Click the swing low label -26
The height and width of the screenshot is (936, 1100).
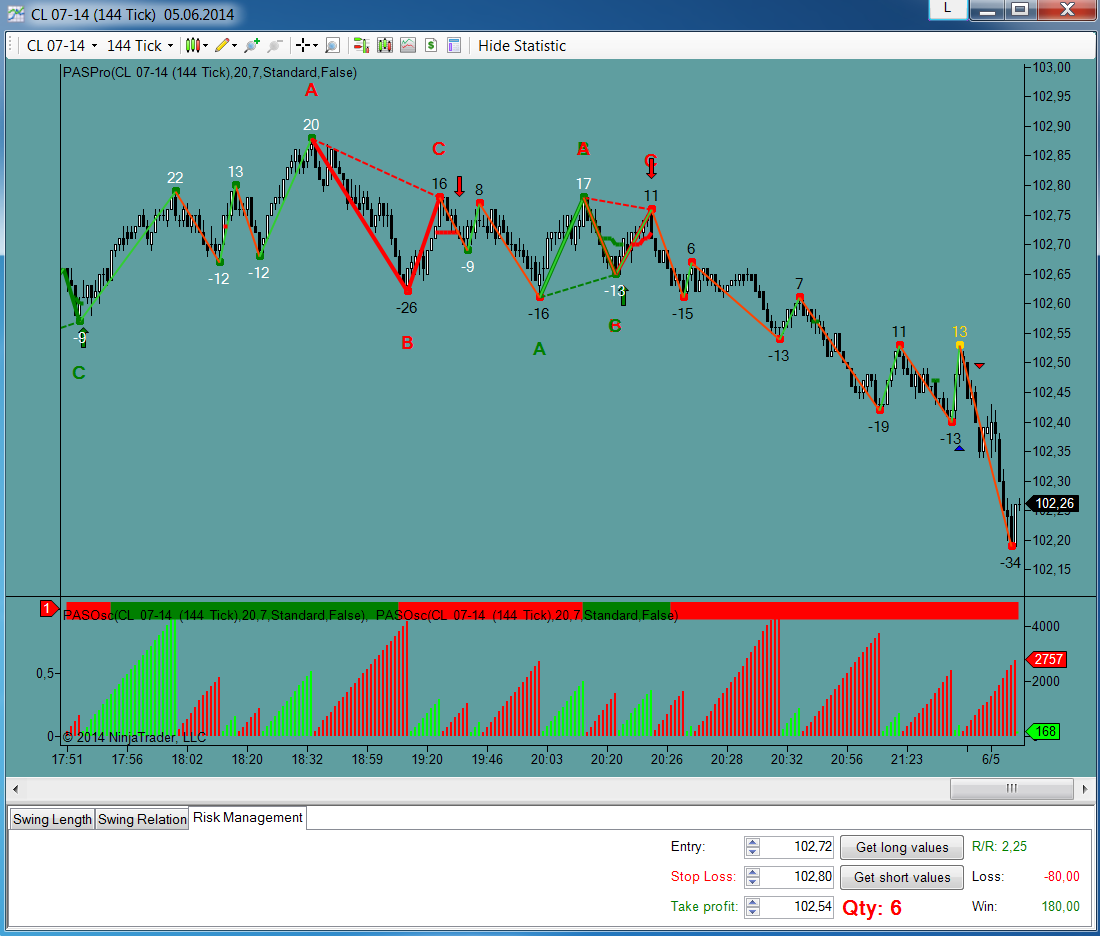406,308
